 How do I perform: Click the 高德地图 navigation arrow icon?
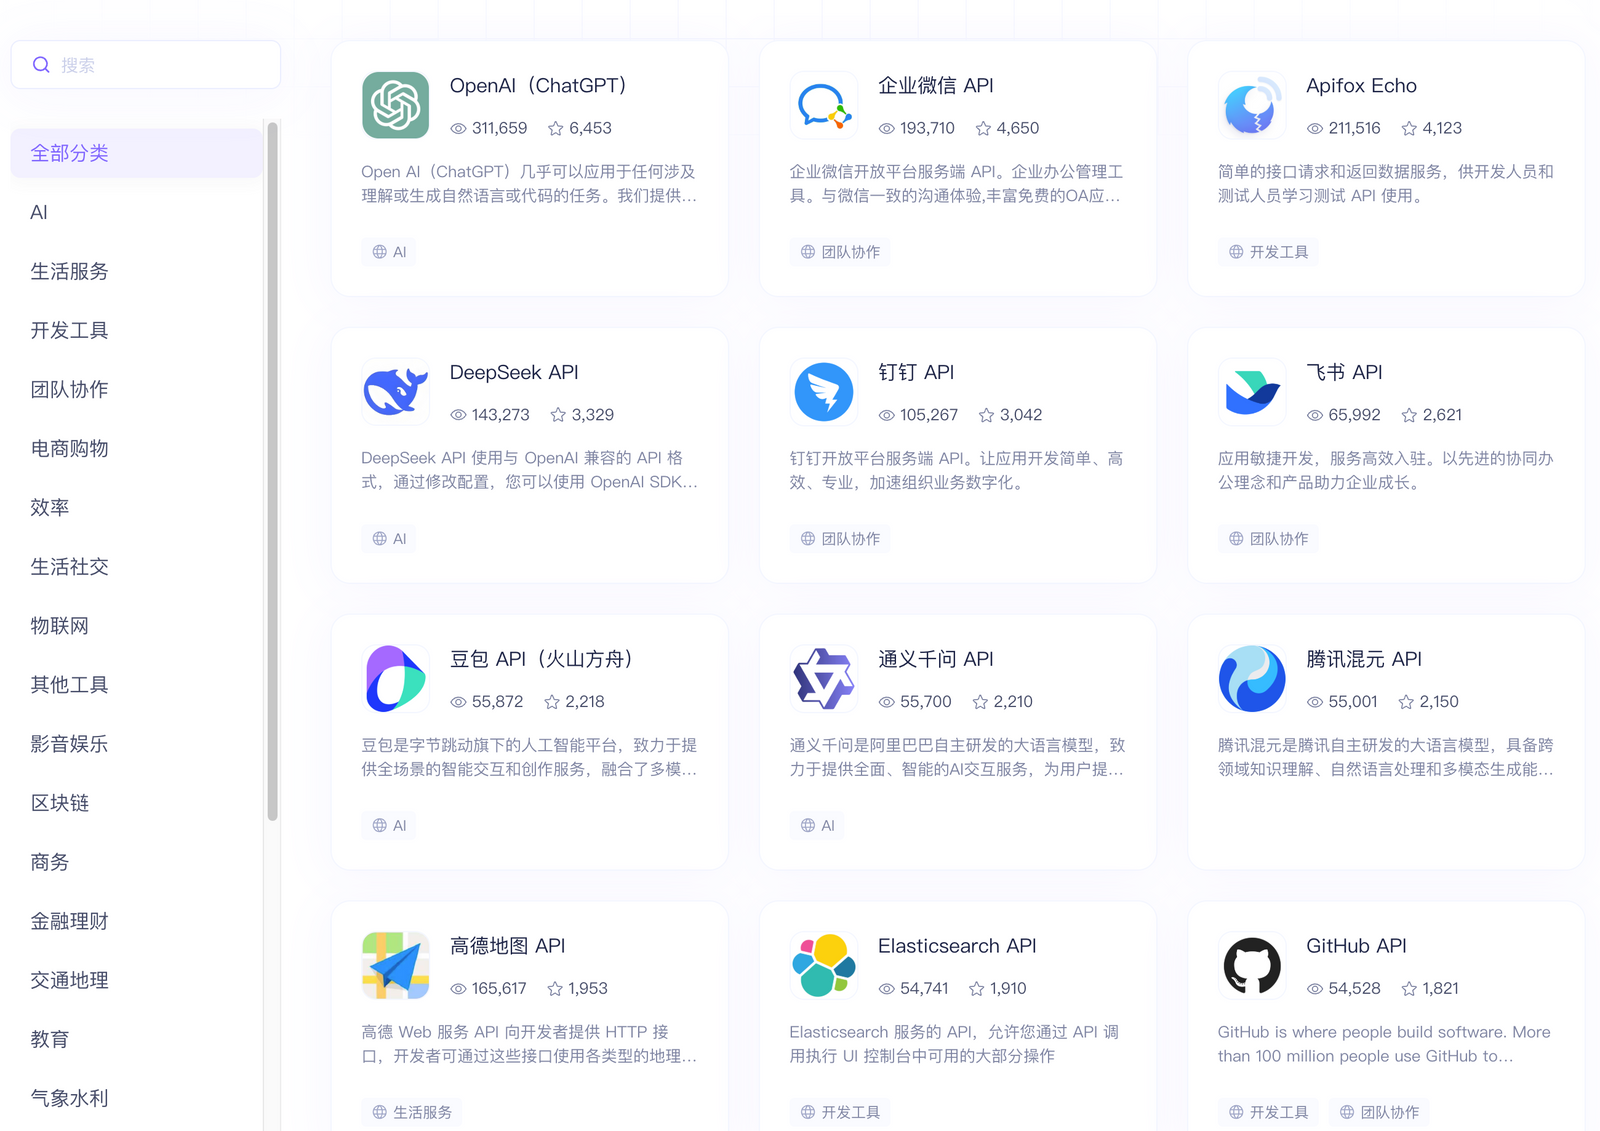[x=395, y=965]
